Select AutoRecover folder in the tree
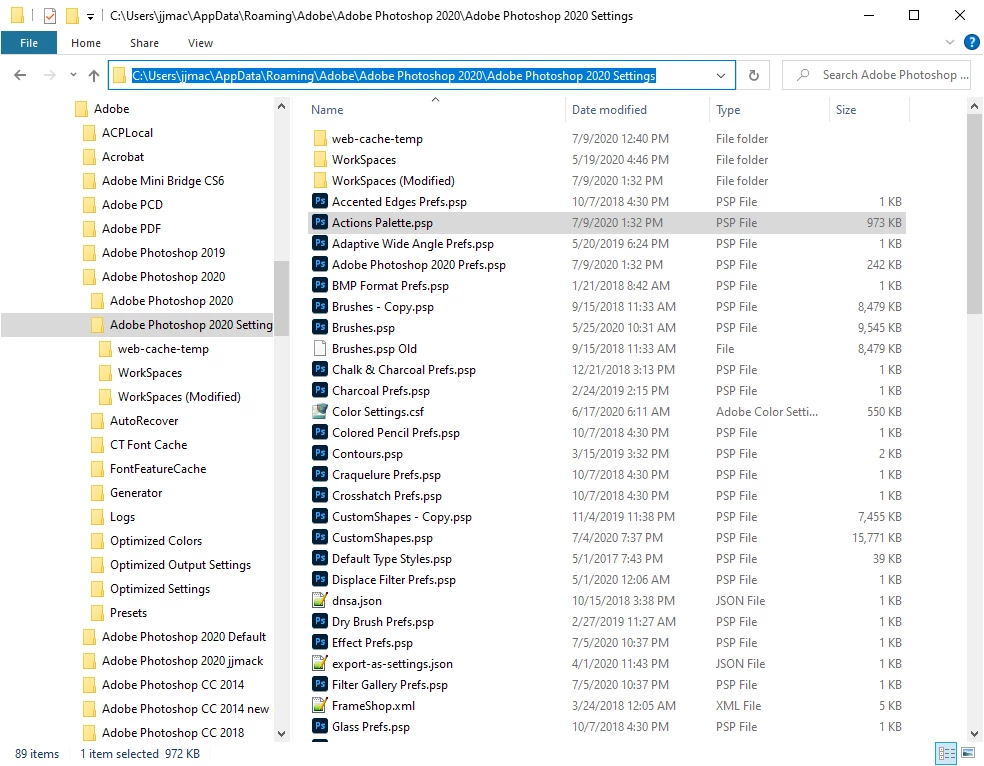 (x=144, y=420)
